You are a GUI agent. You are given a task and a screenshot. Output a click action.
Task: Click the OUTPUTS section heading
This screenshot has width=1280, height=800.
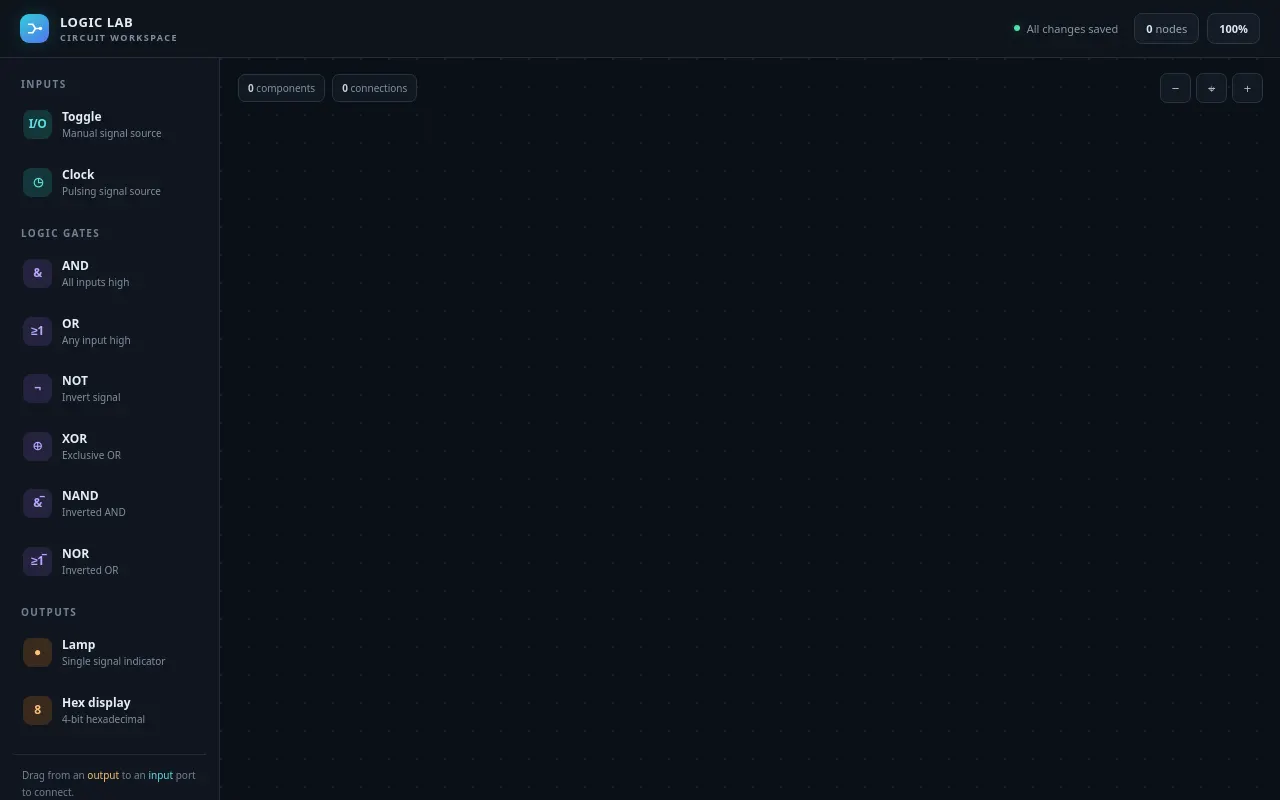[49, 612]
